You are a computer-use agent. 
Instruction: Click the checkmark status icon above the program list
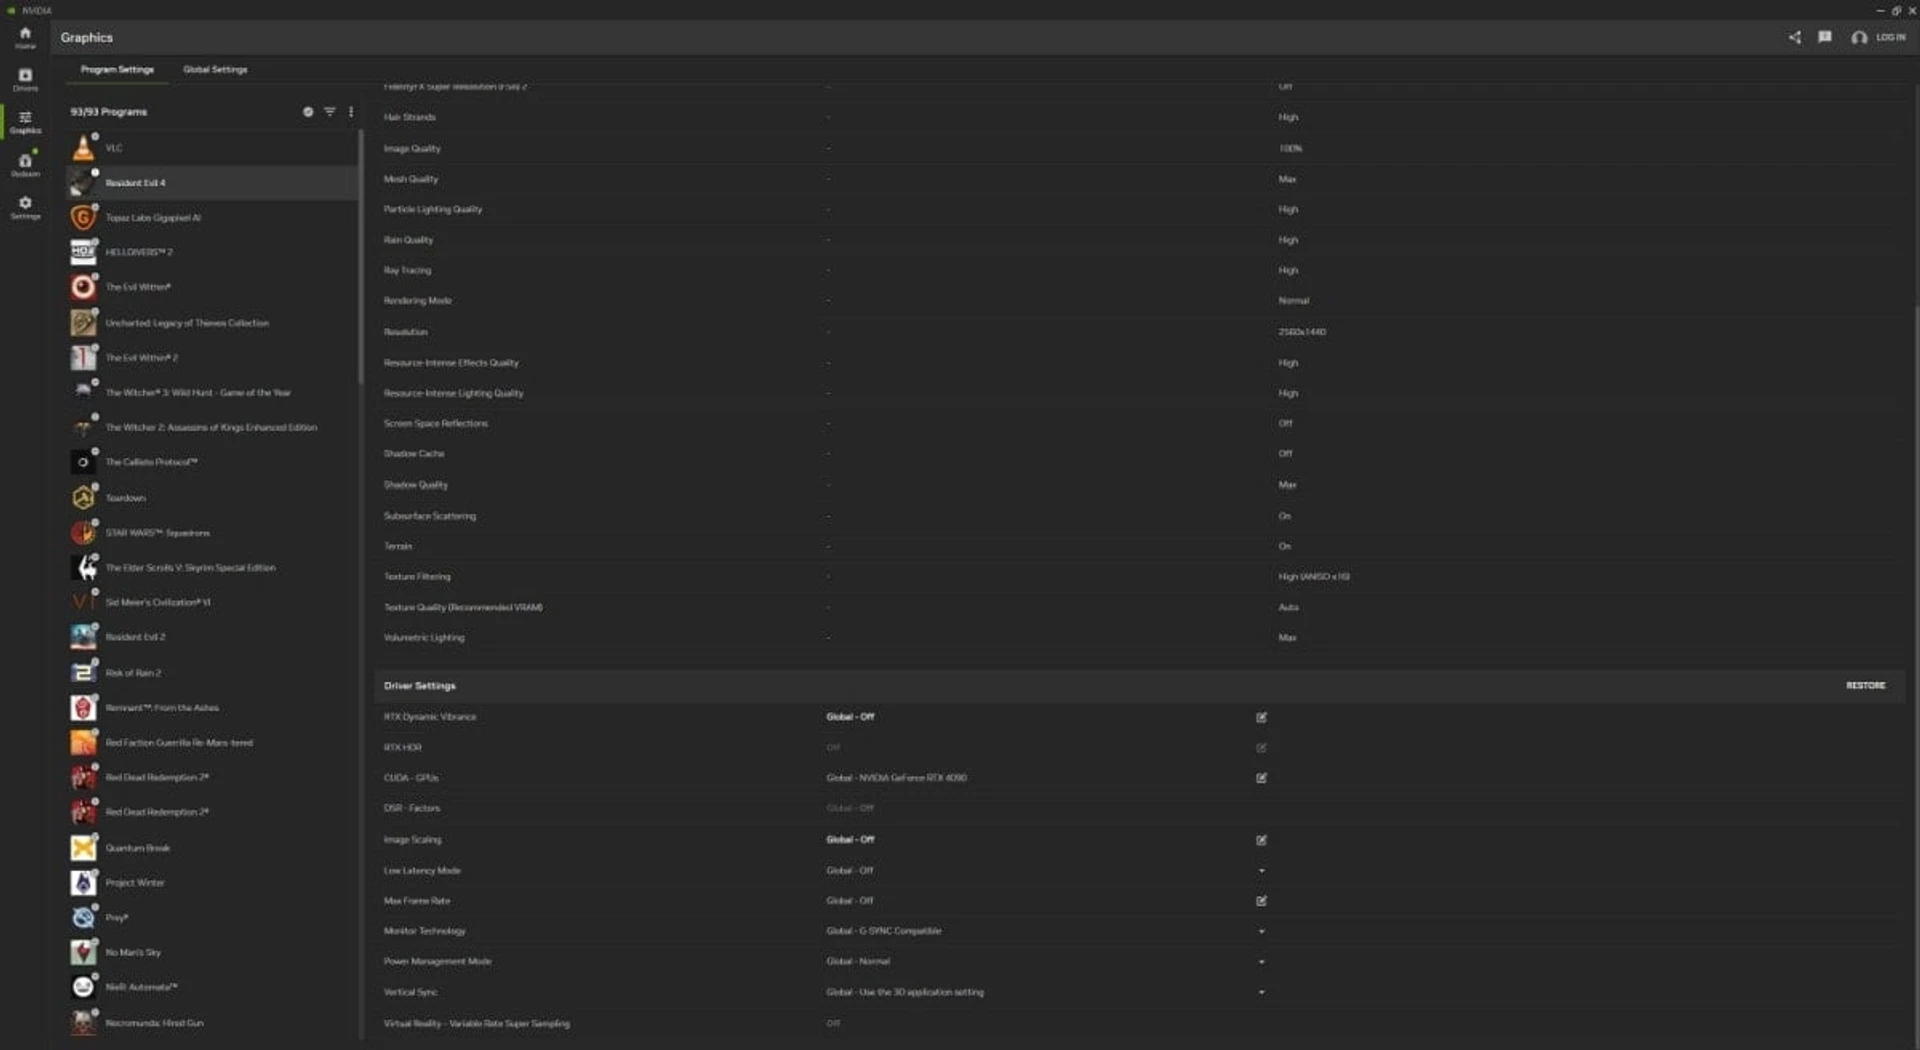pos(308,112)
